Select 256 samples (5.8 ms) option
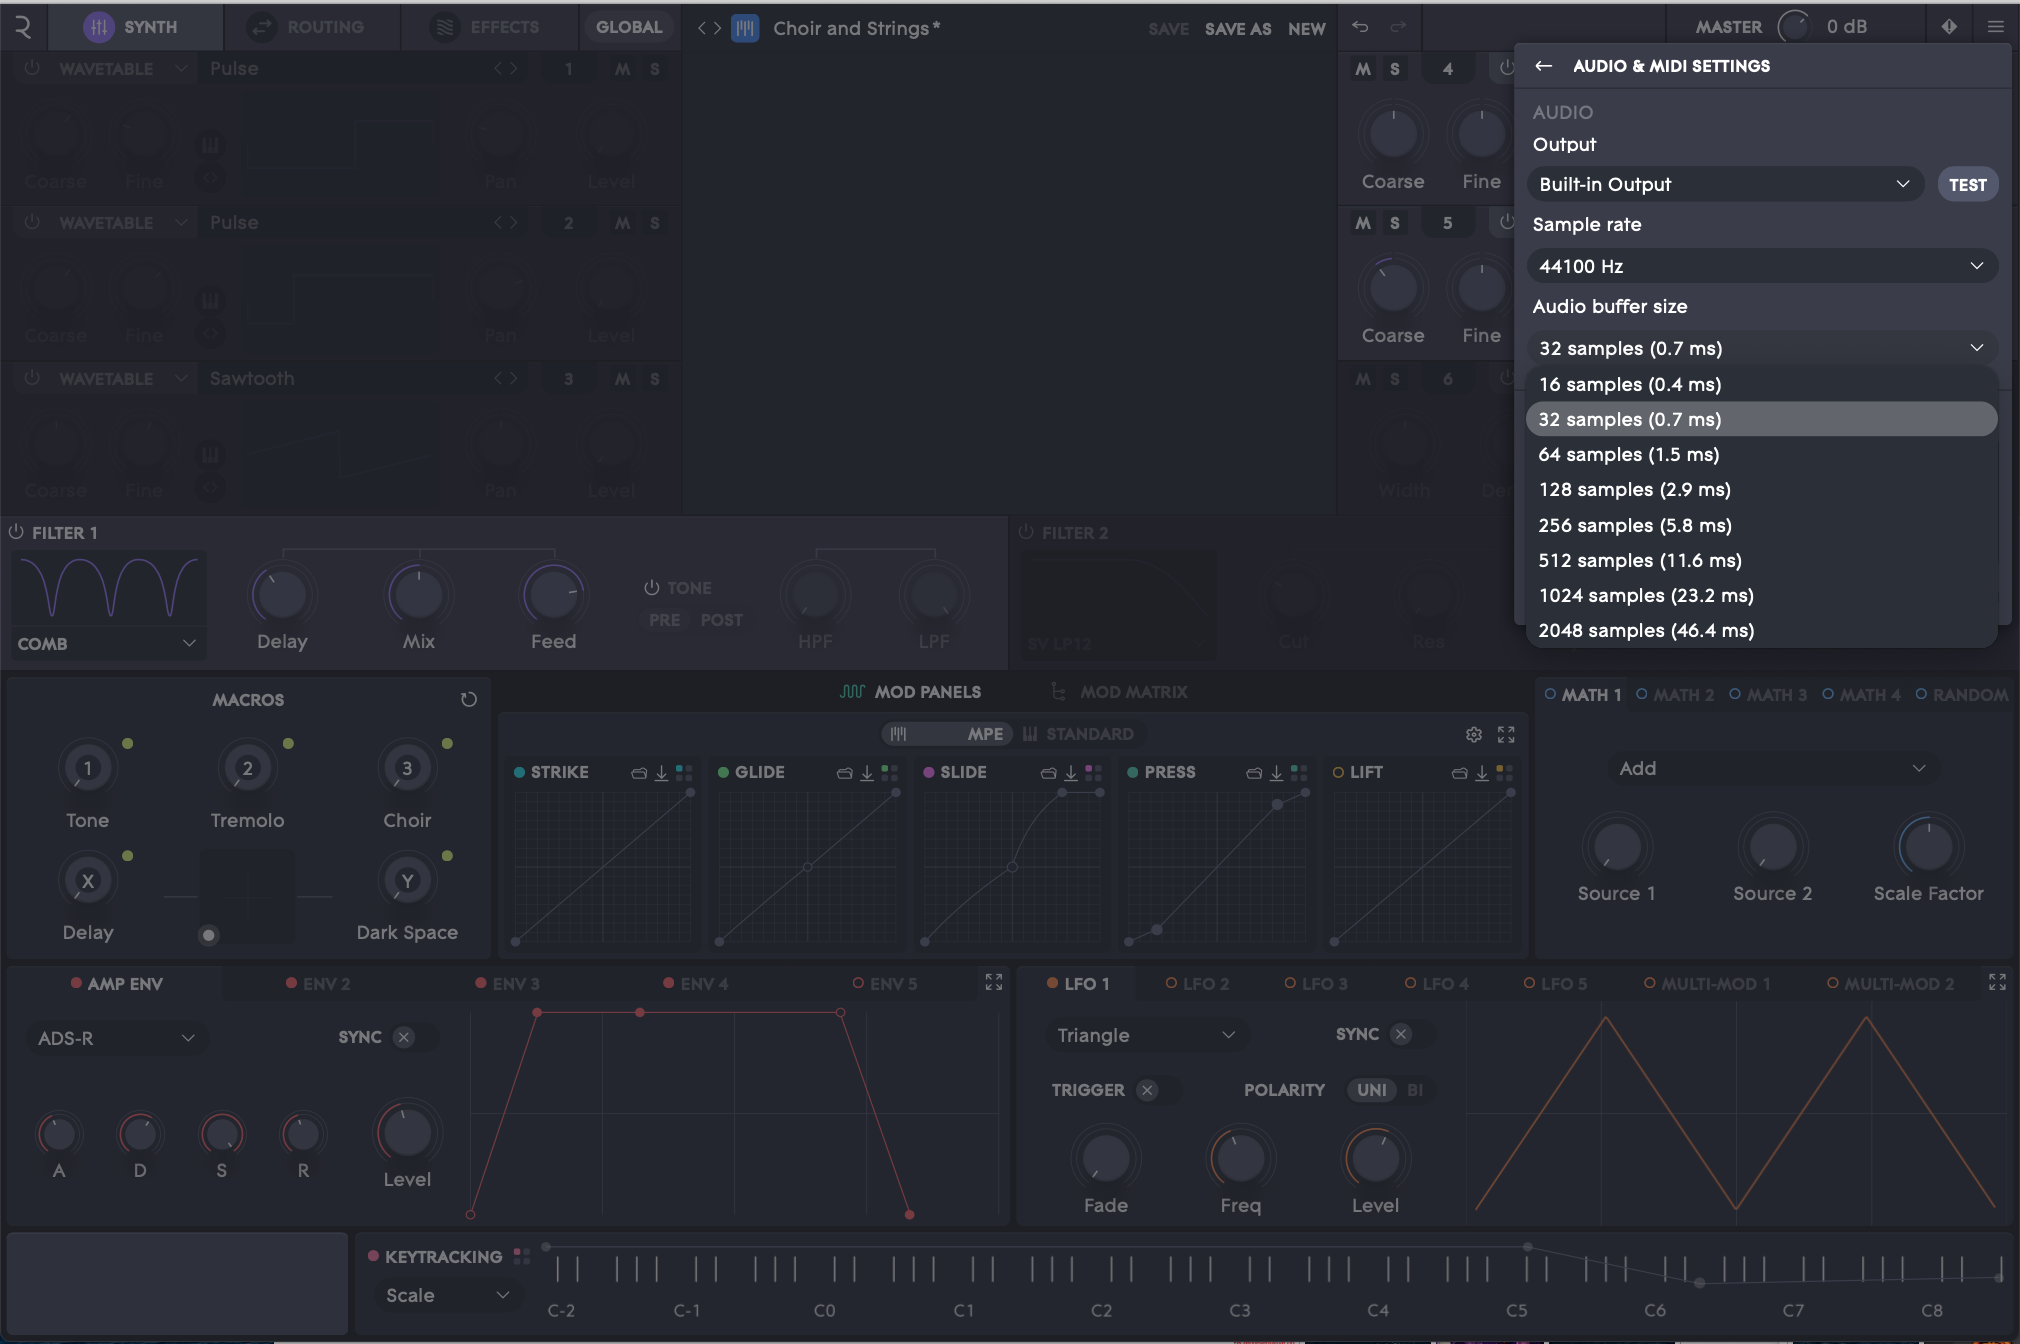This screenshot has width=2020, height=1344. [x=1634, y=525]
